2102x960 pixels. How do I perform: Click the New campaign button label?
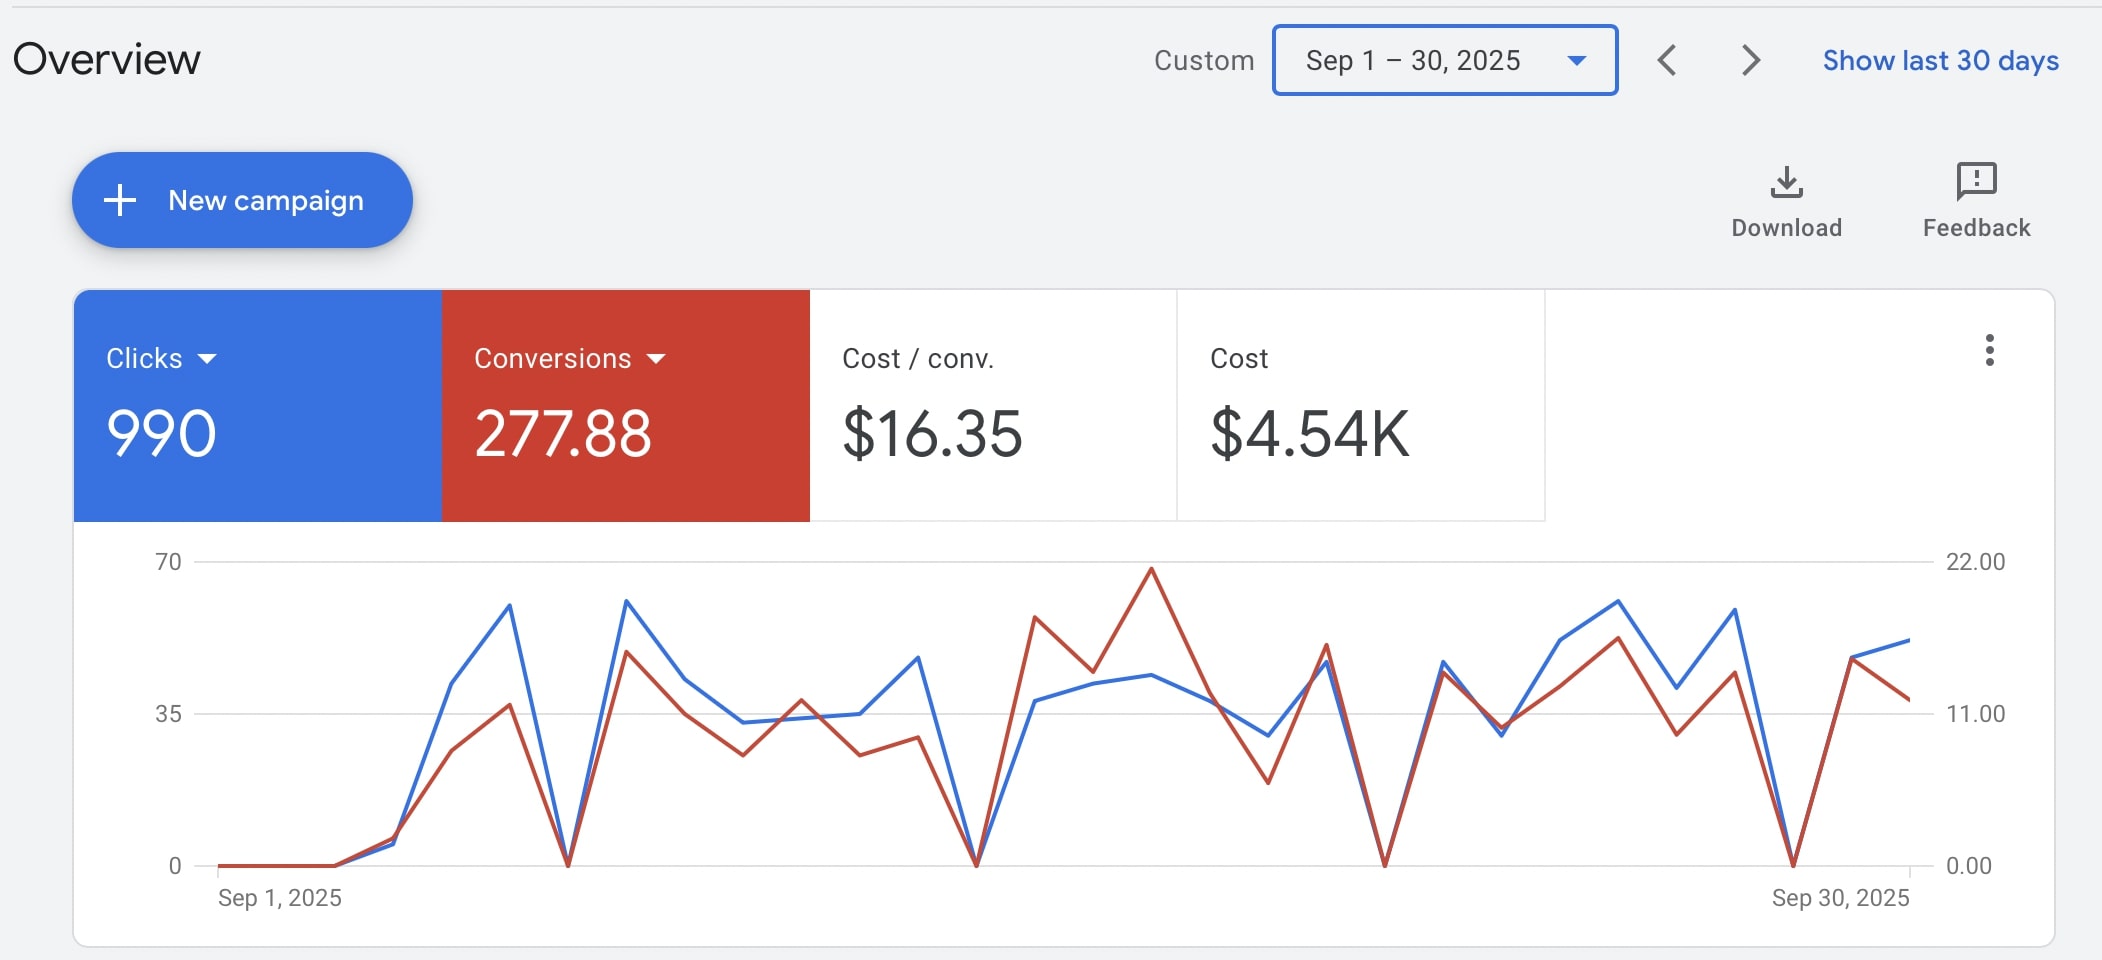point(265,200)
